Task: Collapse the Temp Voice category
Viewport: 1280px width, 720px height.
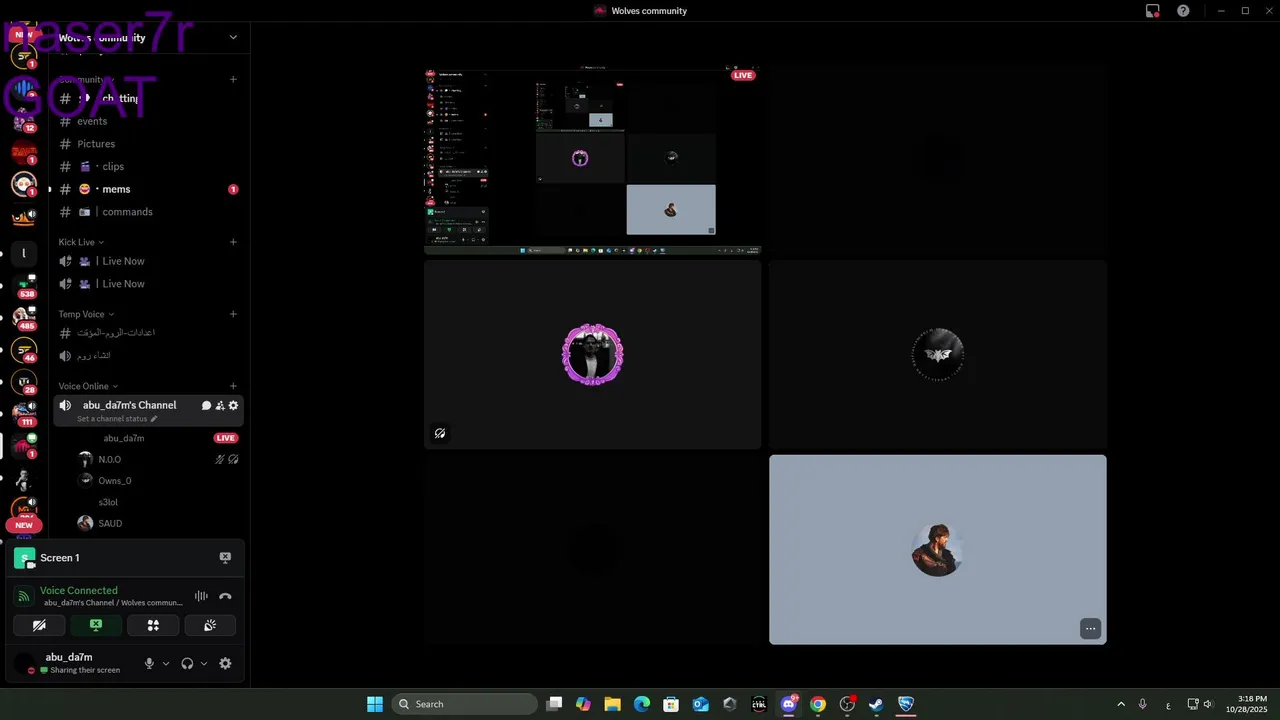Action: coord(86,314)
